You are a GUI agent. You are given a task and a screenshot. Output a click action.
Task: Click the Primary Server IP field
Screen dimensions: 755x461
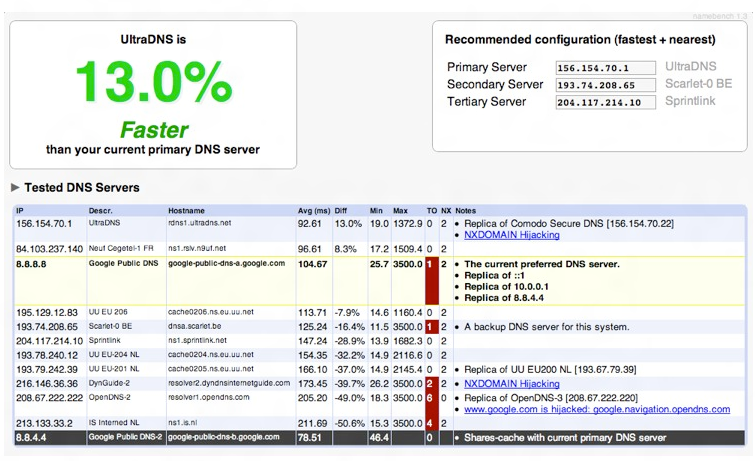point(605,68)
